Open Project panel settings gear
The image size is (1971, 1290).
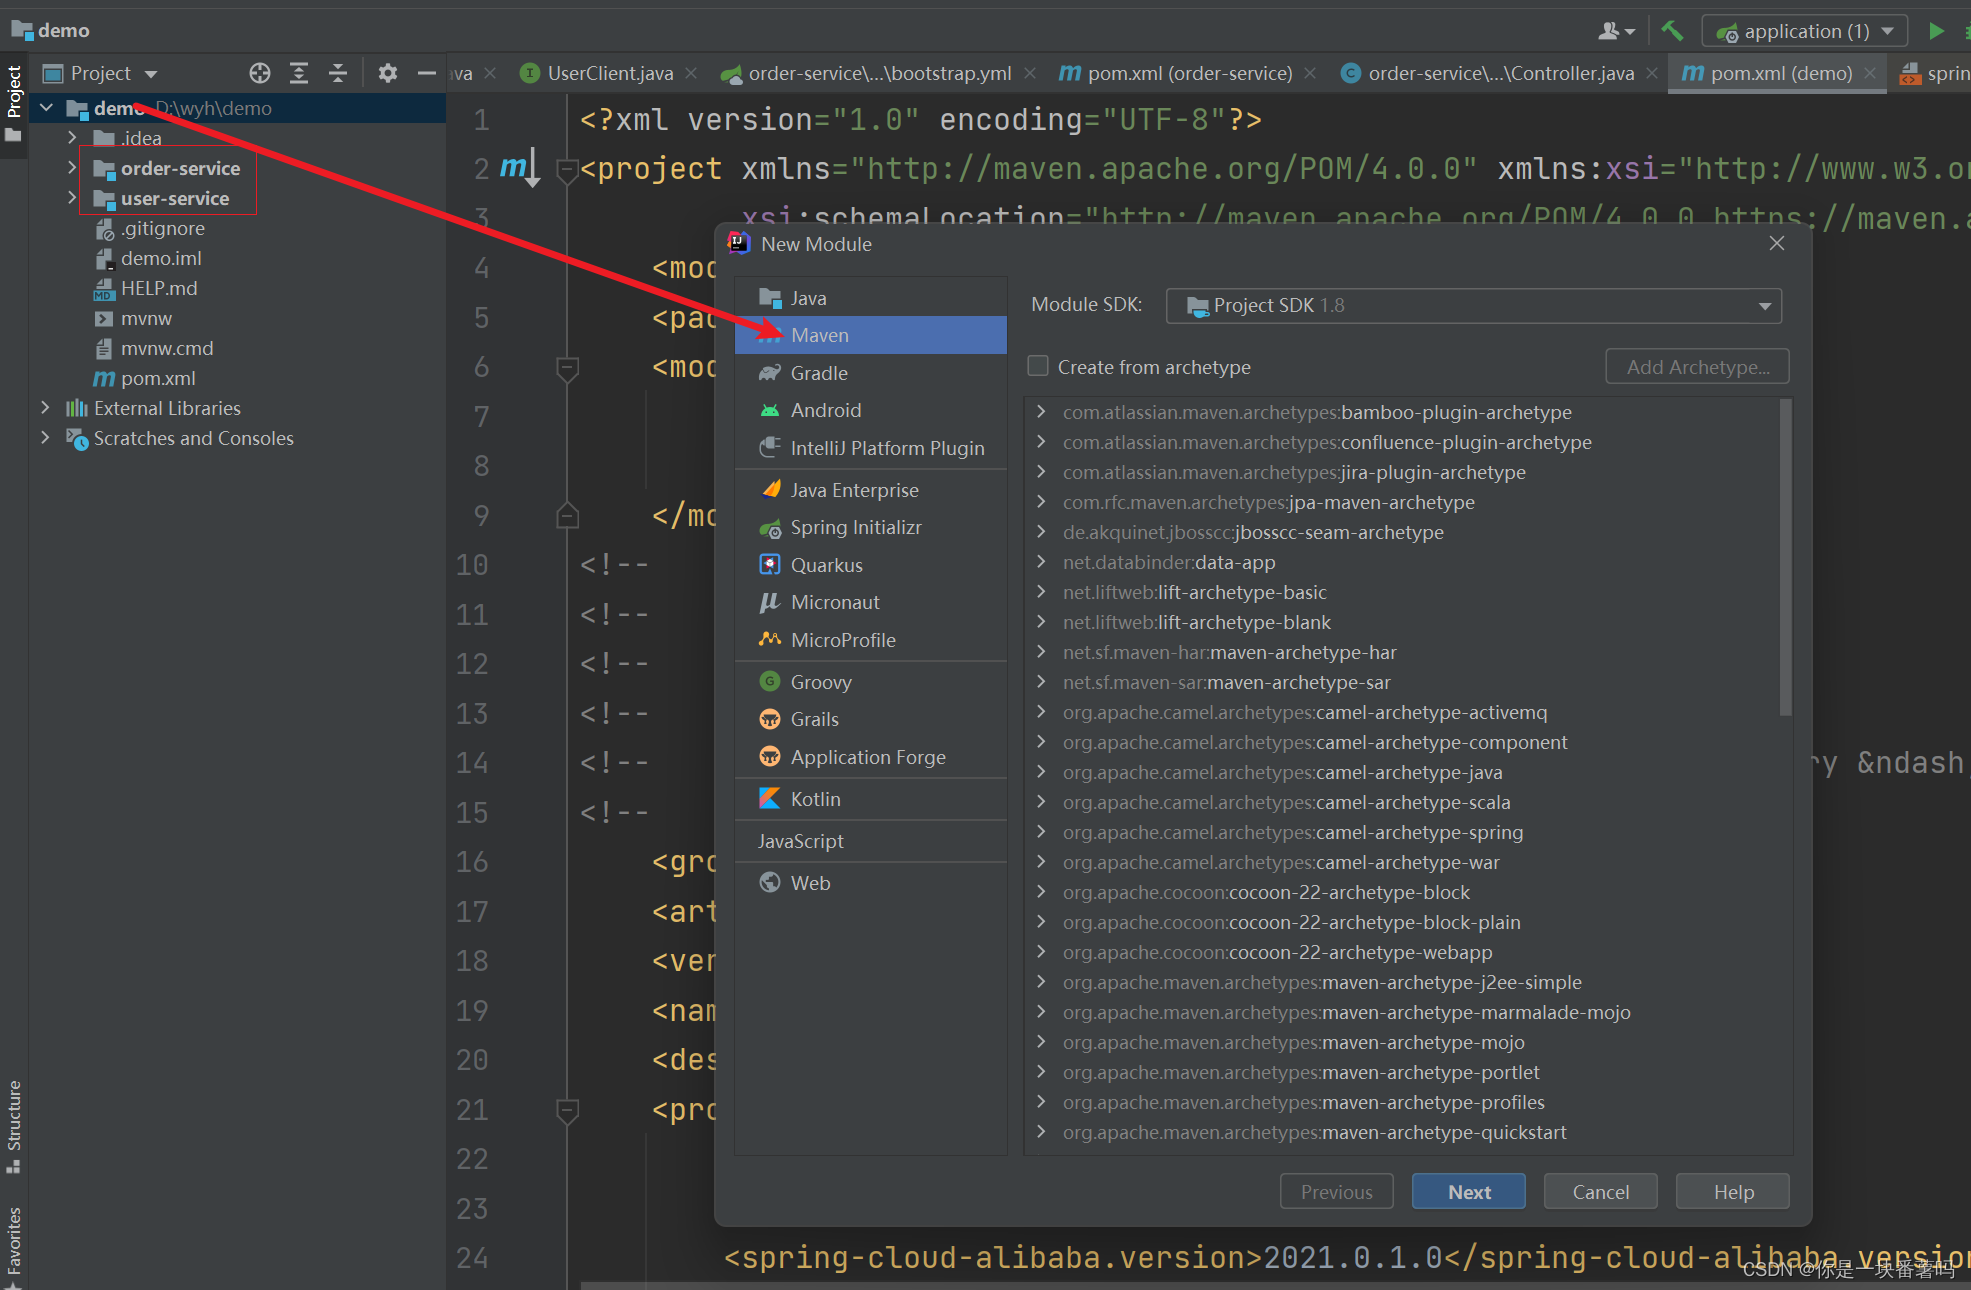(388, 73)
